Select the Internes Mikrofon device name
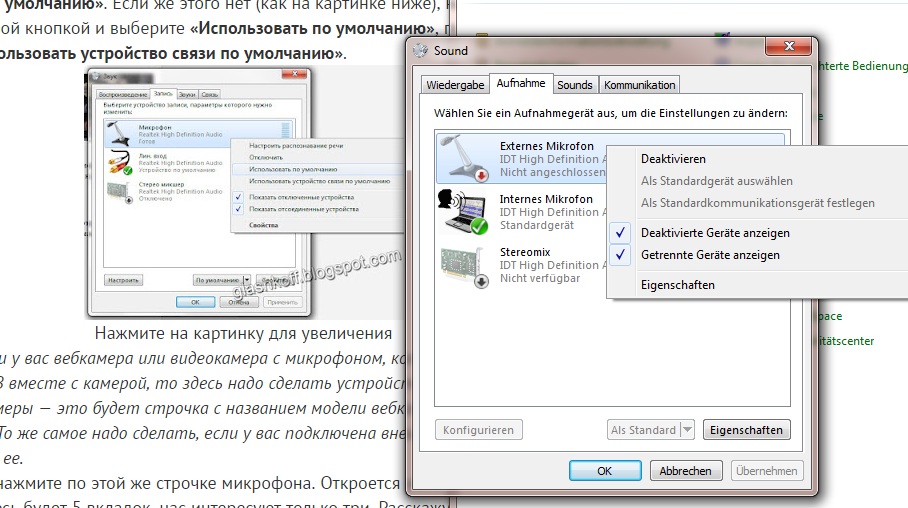This screenshot has width=908, height=508. pyautogui.click(x=546, y=199)
